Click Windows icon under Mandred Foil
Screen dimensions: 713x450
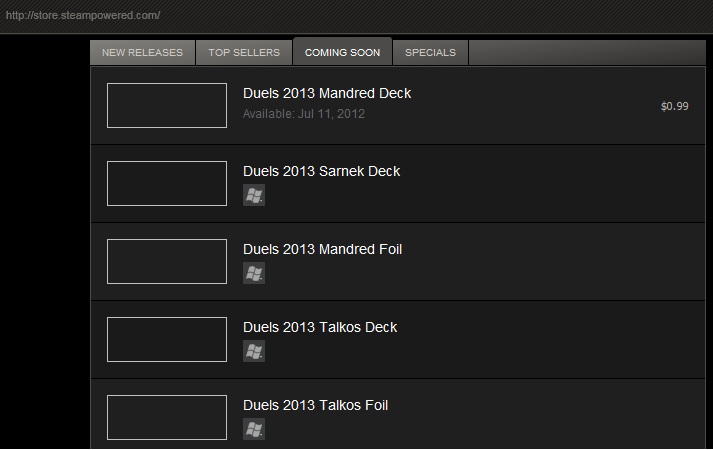[x=254, y=273]
